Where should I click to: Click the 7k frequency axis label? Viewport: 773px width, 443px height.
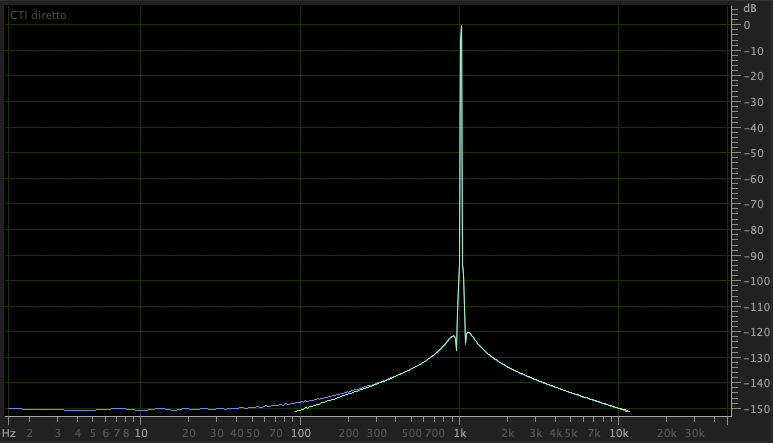[x=594, y=433]
